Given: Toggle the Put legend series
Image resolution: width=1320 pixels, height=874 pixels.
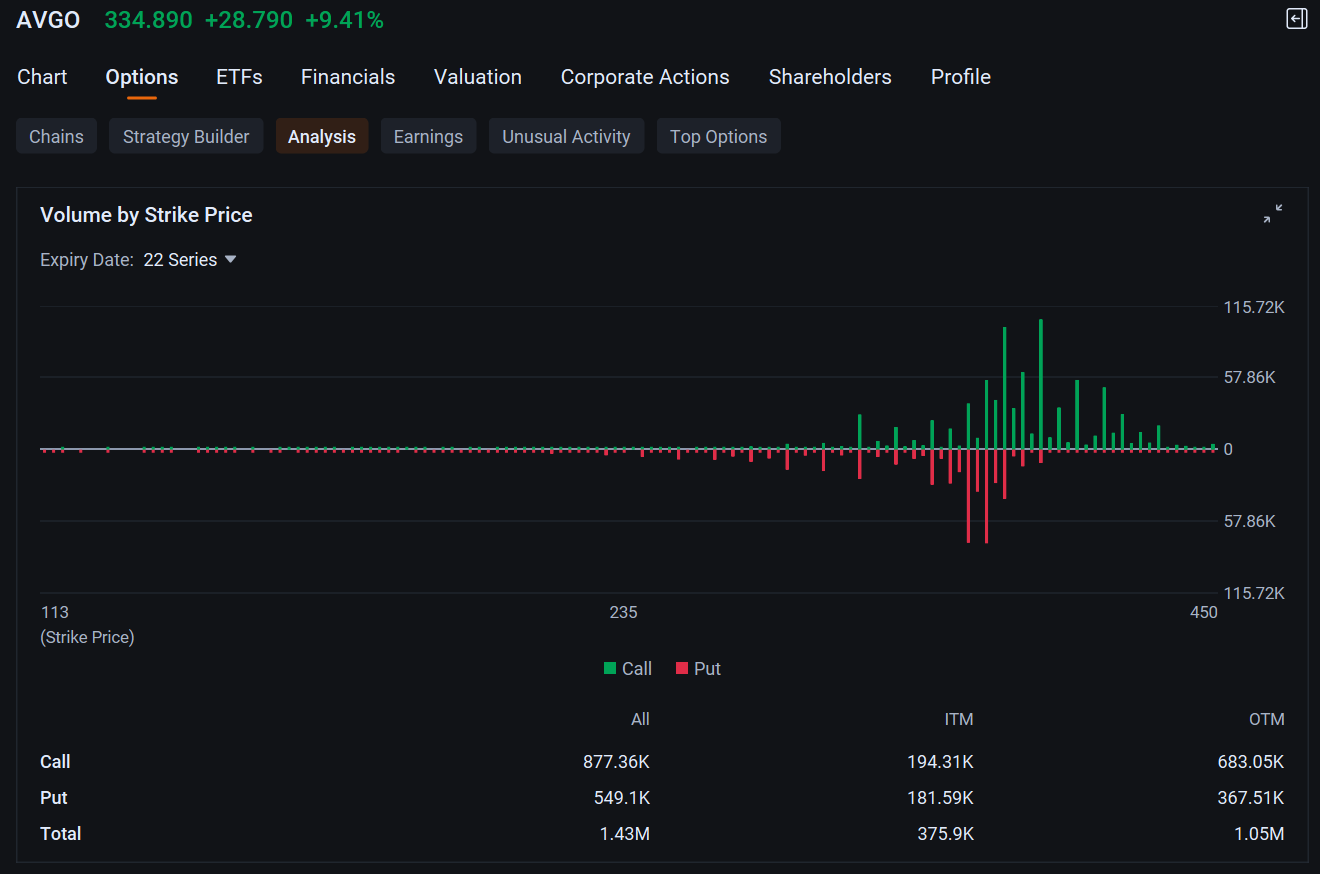Looking at the screenshot, I should pyautogui.click(x=698, y=669).
